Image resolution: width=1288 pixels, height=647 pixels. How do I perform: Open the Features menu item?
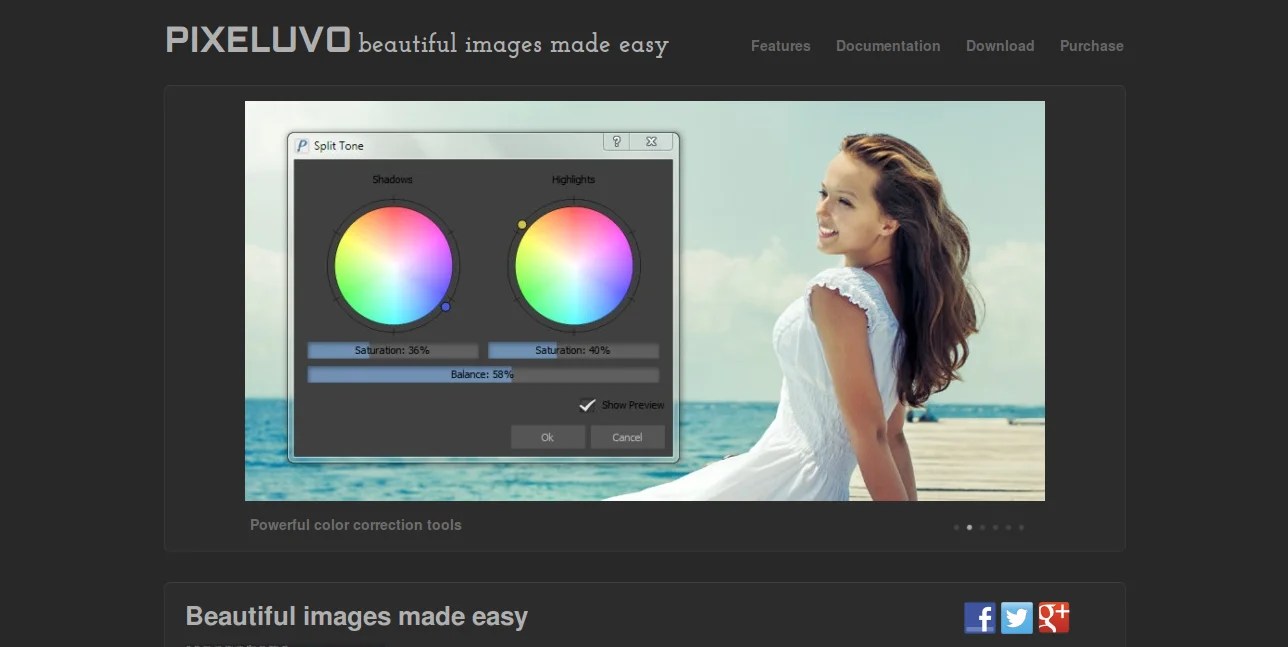(x=780, y=46)
